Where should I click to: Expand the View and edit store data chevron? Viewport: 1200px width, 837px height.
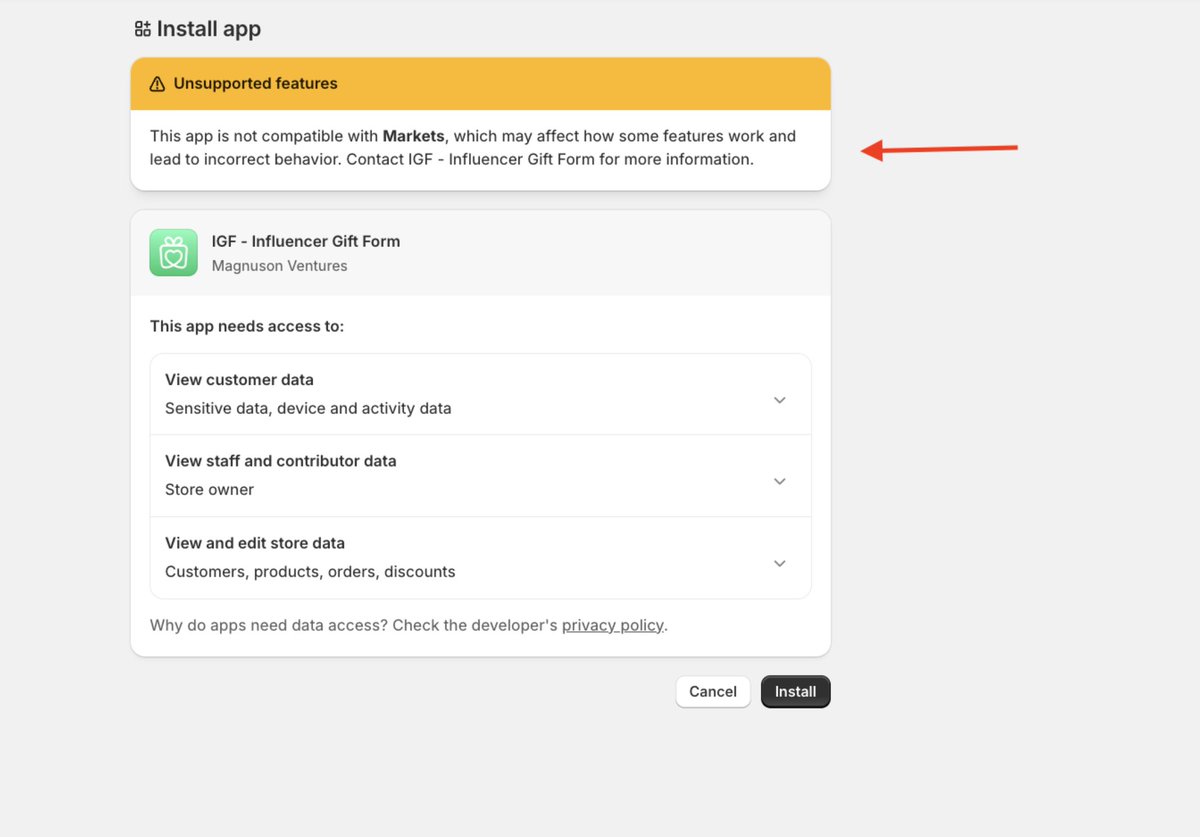click(780, 563)
